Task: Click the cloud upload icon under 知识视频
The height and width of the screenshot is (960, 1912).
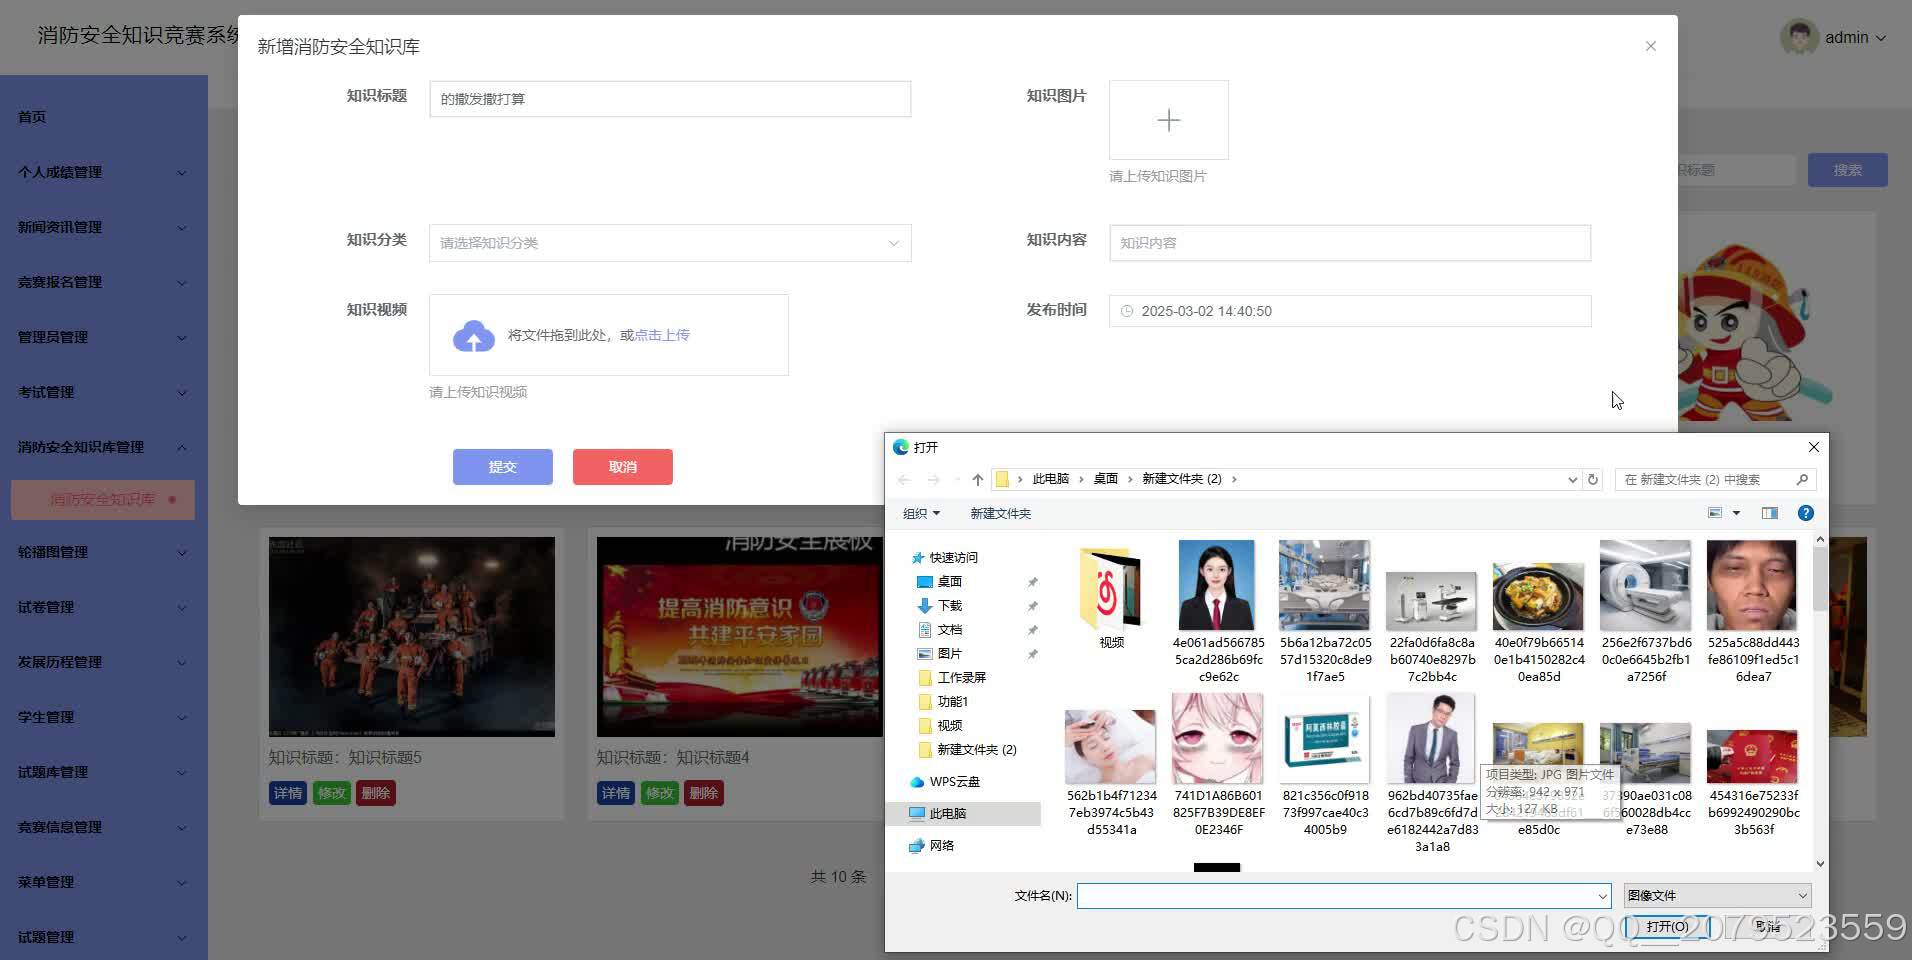Action: [x=473, y=336]
